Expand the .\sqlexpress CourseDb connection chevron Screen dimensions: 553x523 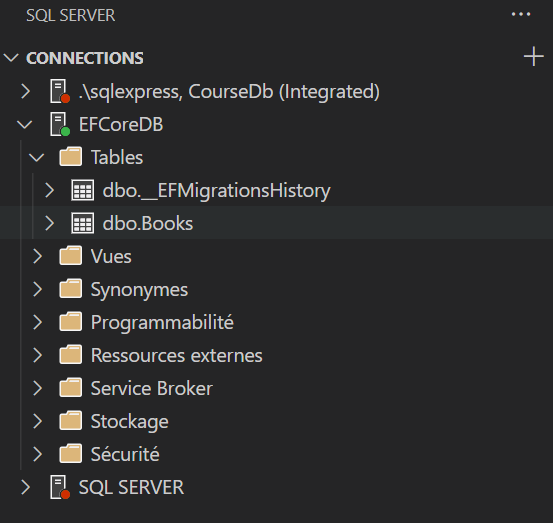click(x=25, y=91)
